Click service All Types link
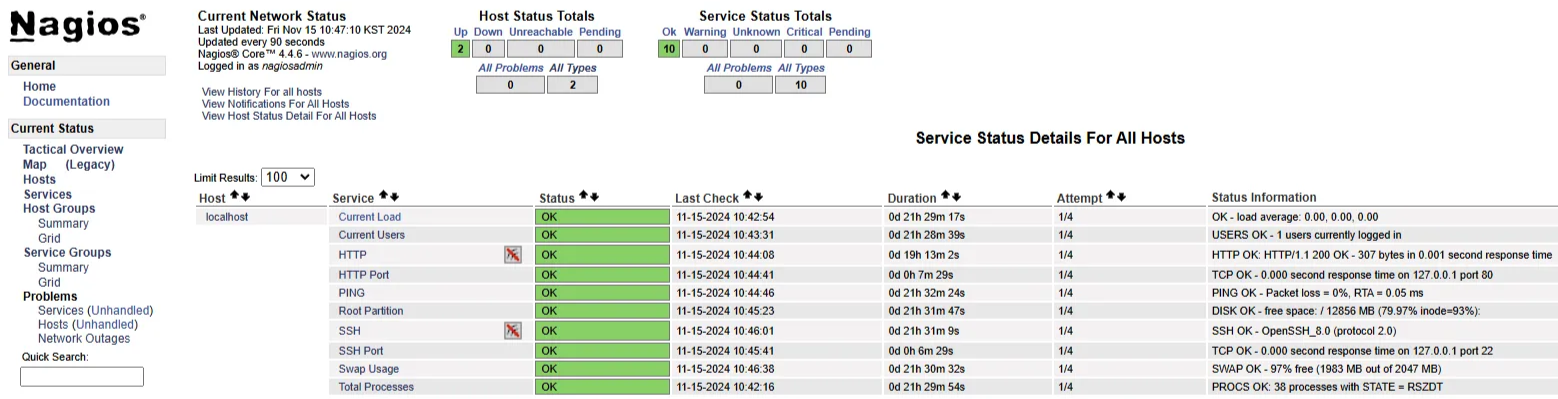This screenshot has height=399, width=1558. 801,68
